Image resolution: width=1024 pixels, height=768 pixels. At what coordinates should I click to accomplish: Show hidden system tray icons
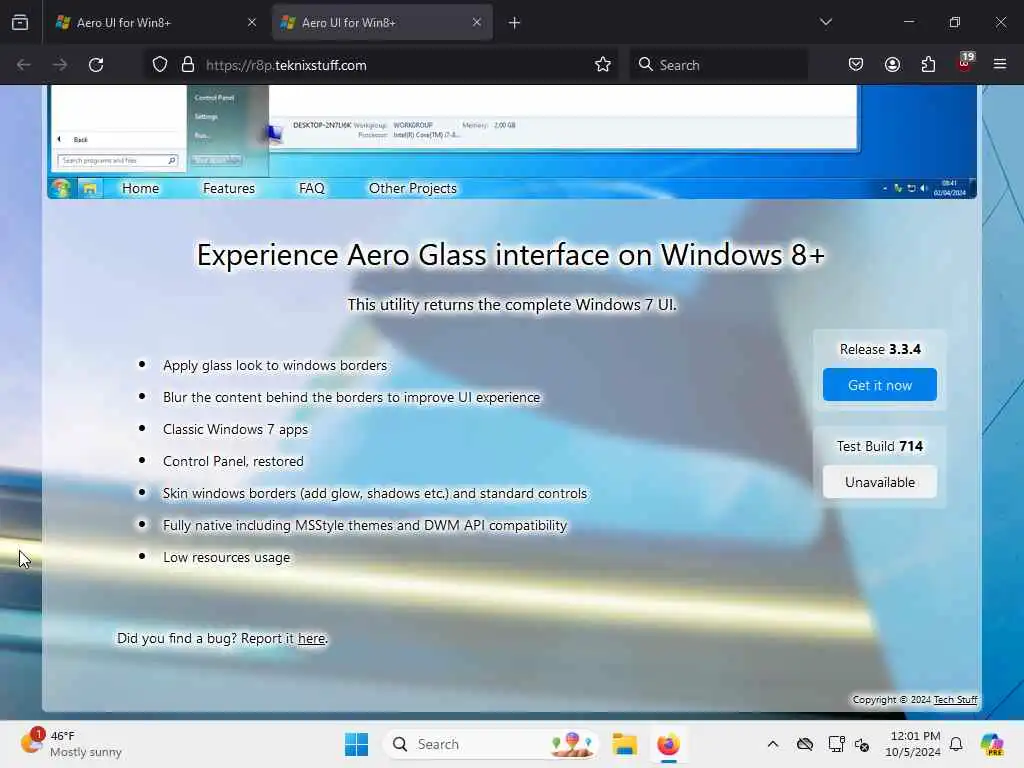[773, 744]
